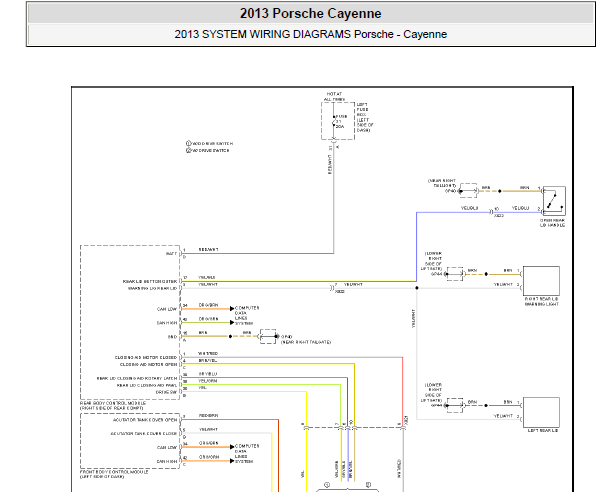Click X822 connector label under pin 7

(340, 292)
